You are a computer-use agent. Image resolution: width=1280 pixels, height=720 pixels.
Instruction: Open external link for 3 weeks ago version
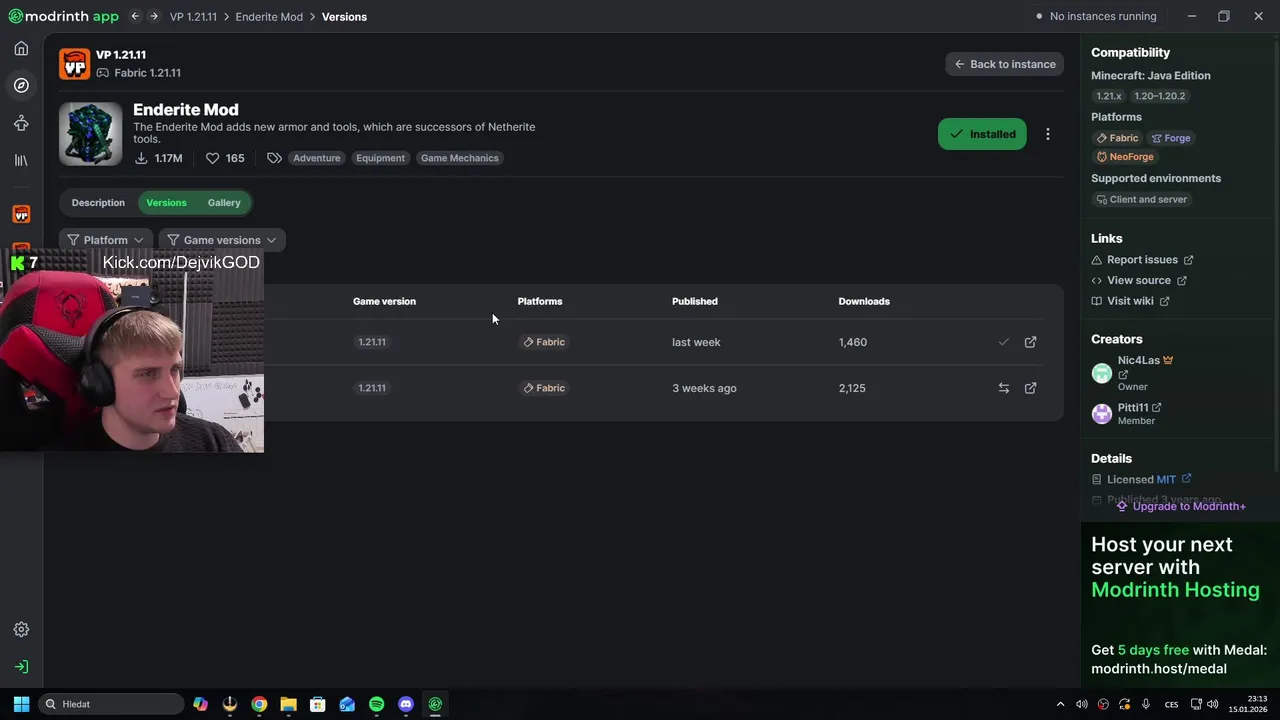click(x=1030, y=388)
